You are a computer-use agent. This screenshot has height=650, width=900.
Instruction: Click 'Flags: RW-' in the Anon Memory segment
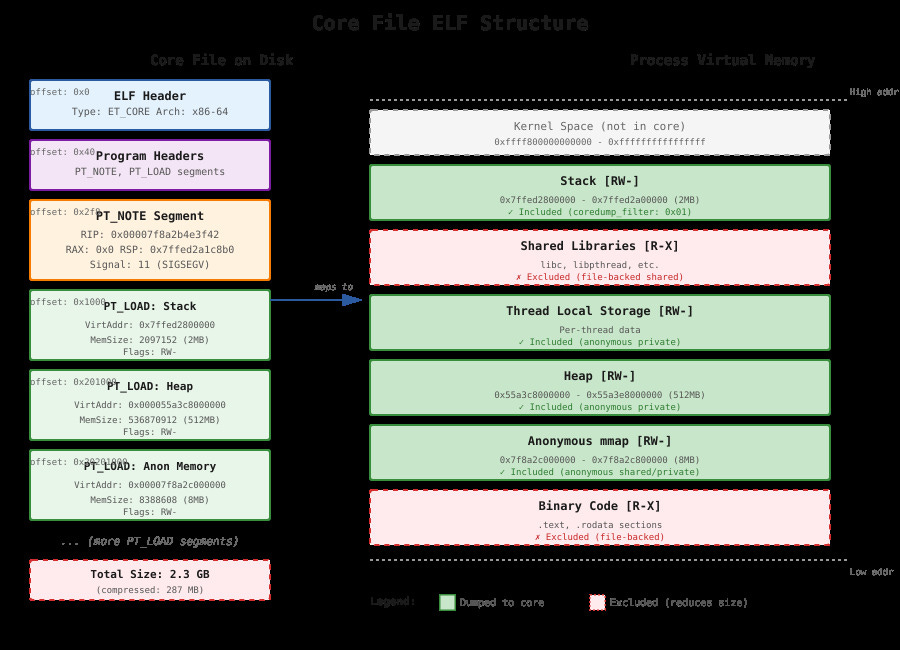(x=150, y=512)
